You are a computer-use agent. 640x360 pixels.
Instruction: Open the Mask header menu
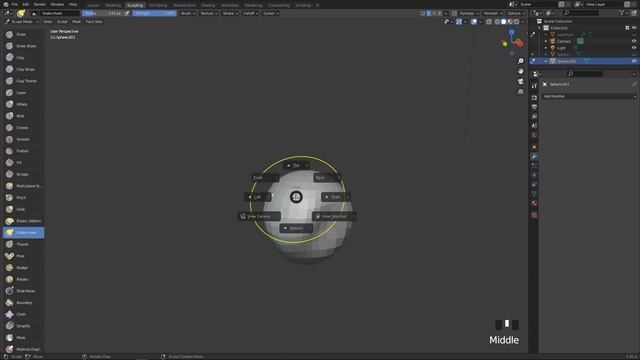point(77,22)
